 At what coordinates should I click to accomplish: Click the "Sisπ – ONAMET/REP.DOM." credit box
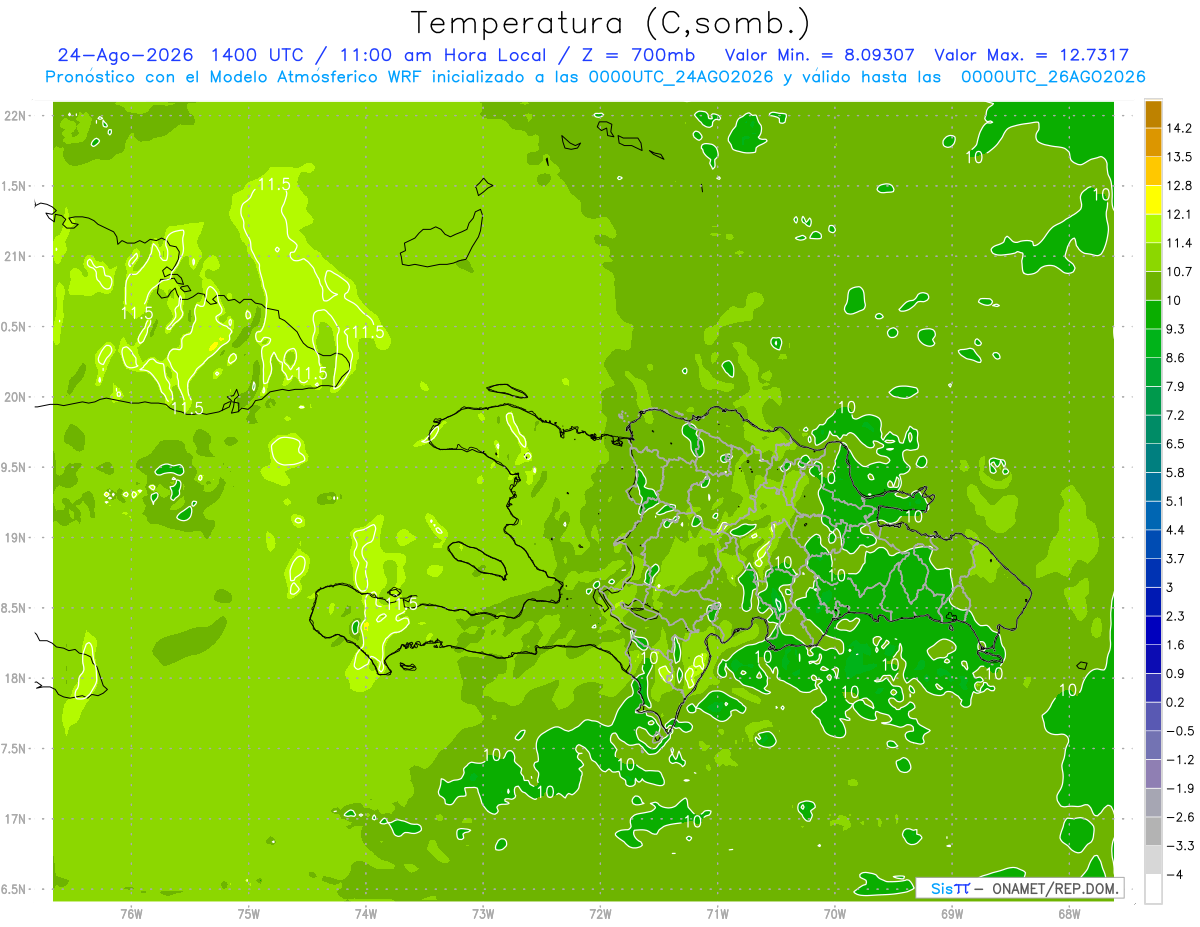coord(1020,887)
